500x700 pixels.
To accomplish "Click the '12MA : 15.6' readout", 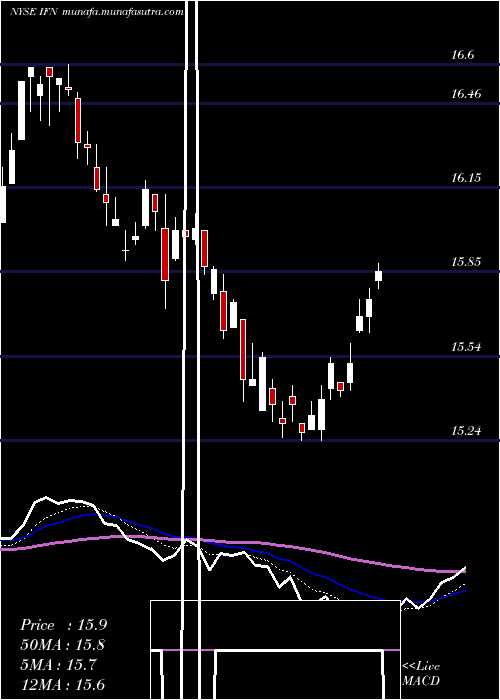I will 63,685.
